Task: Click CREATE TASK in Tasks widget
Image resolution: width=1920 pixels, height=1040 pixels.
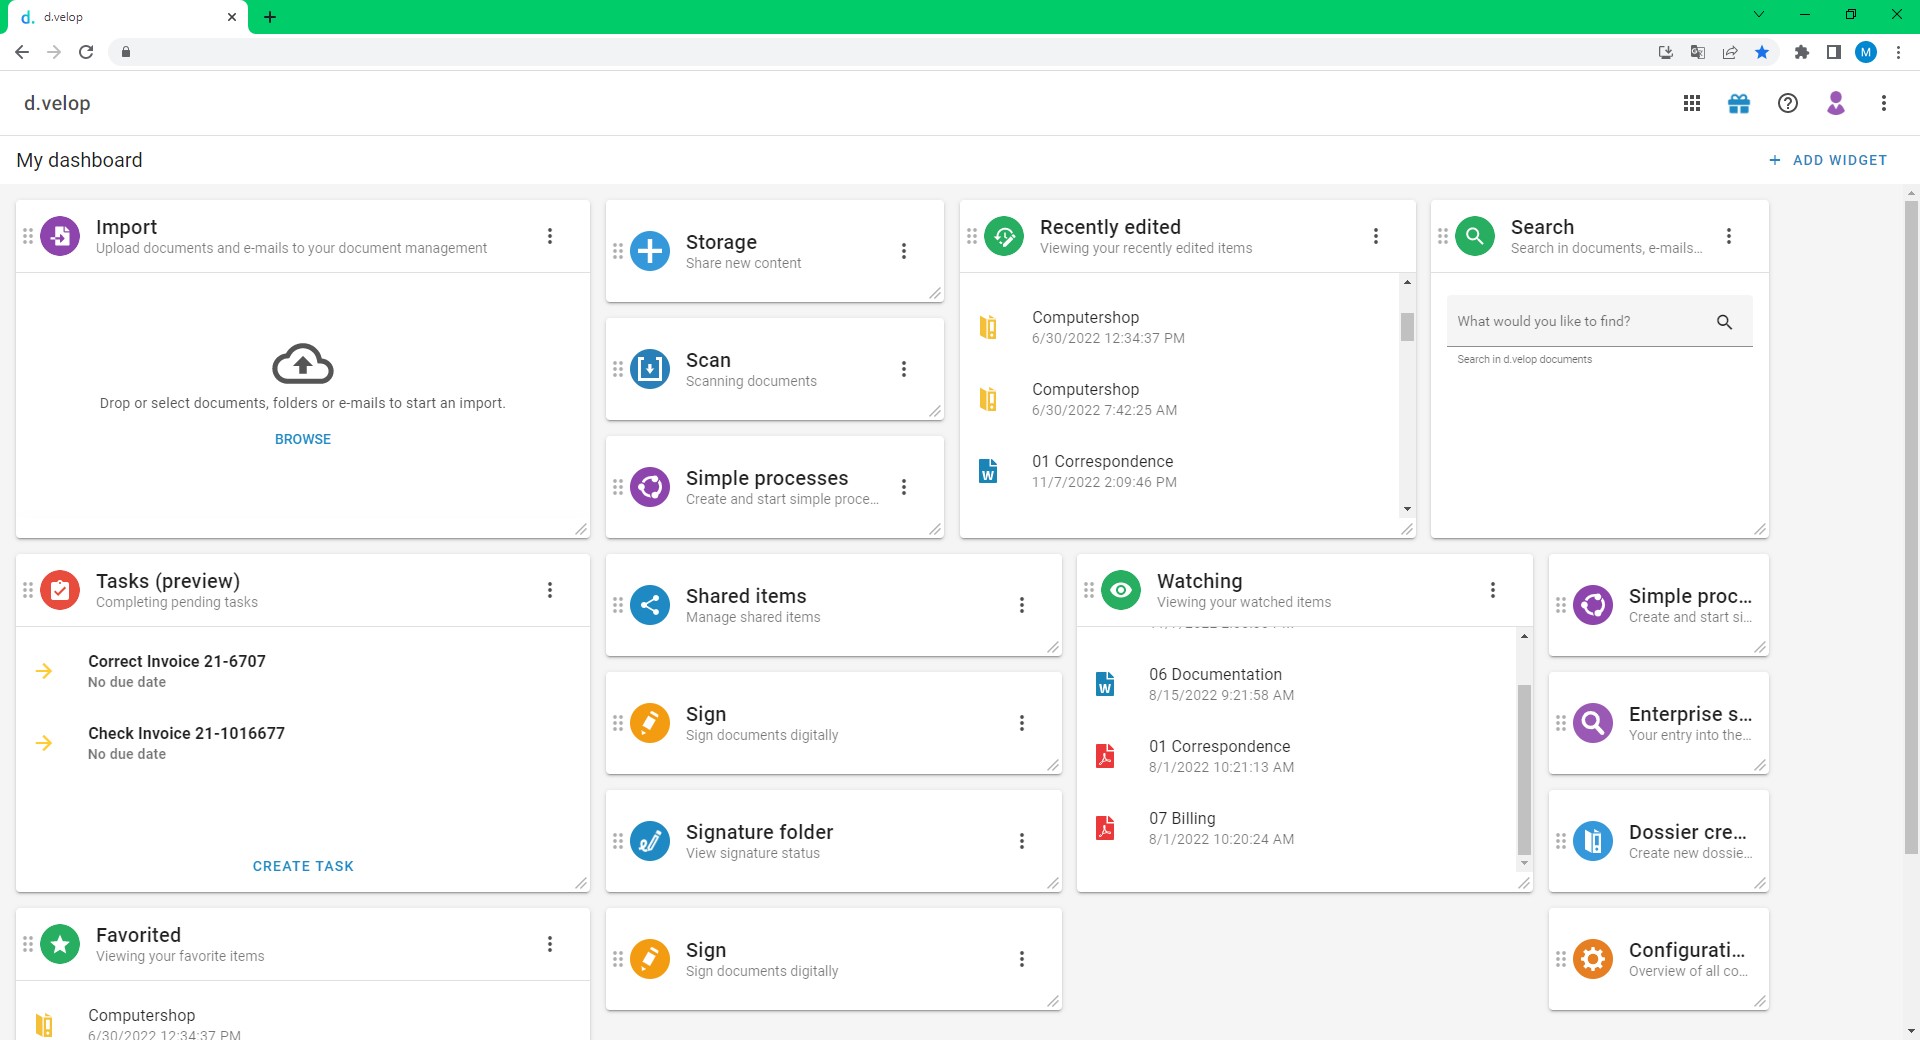Action: (x=303, y=866)
